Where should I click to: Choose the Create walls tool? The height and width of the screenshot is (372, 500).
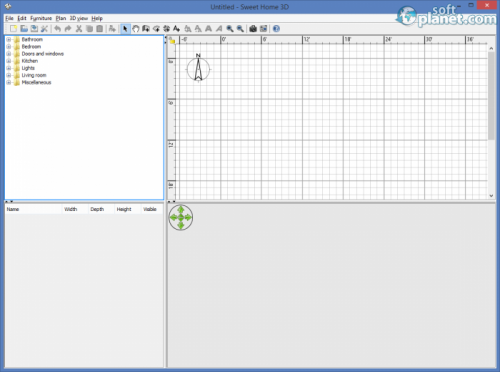point(146,29)
